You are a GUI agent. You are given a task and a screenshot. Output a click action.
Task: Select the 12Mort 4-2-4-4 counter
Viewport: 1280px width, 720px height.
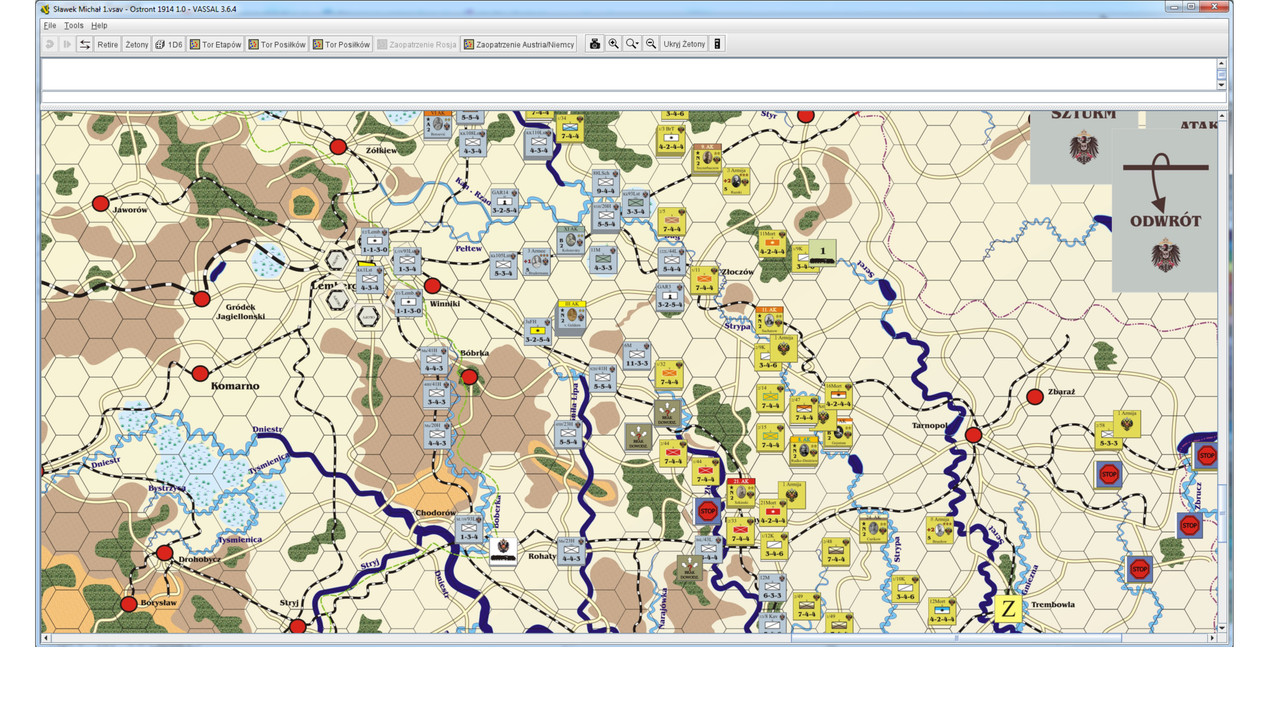(941, 612)
